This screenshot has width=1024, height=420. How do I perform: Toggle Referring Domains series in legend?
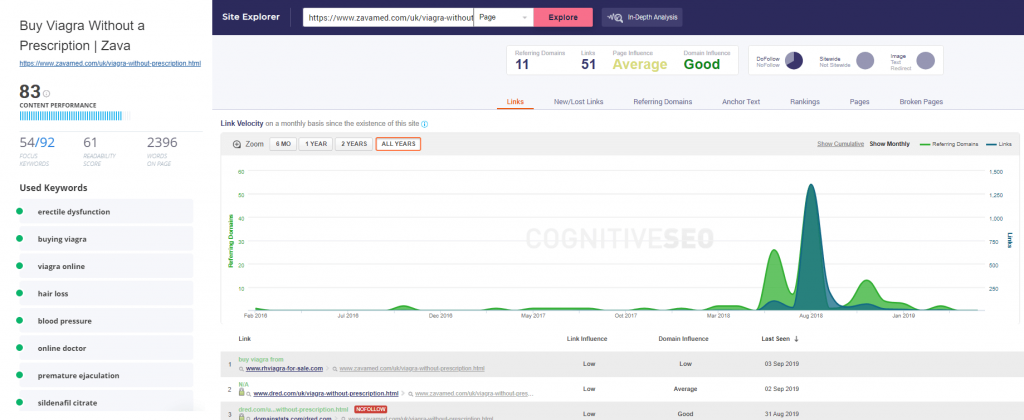[949, 144]
